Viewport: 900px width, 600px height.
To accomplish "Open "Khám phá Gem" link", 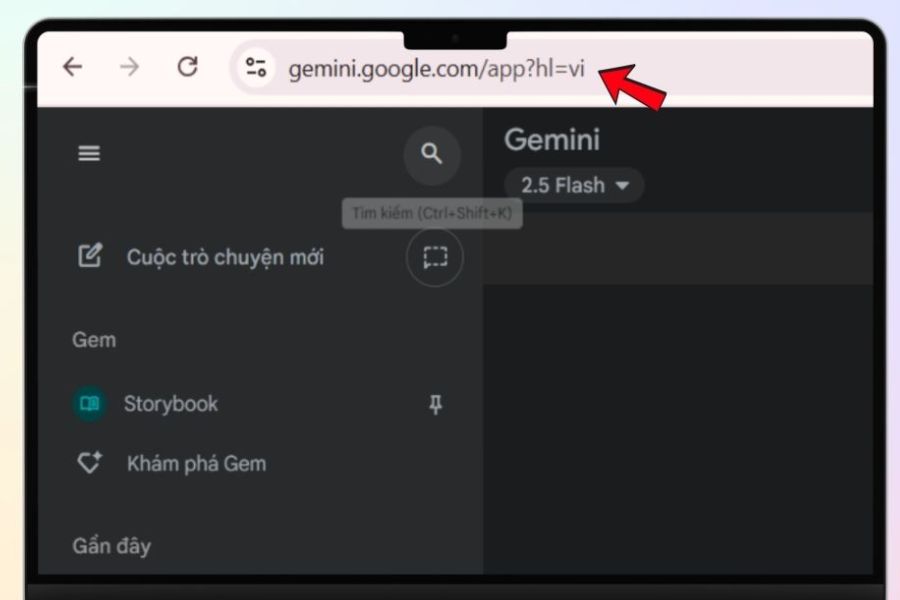I will click(x=196, y=464).
